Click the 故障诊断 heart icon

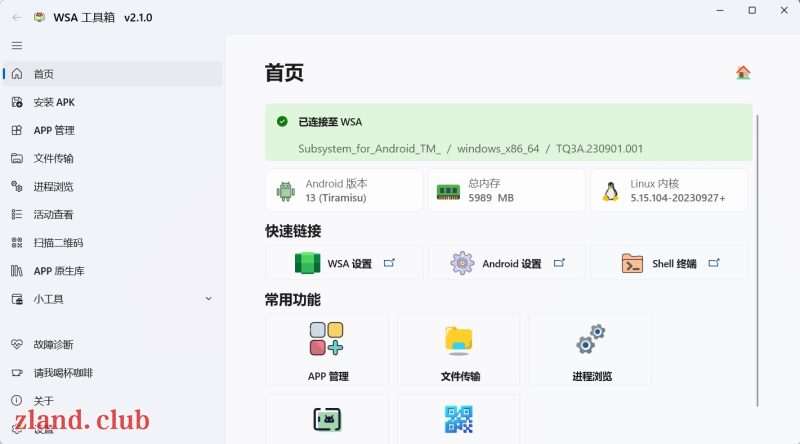[x=17, y=344]
